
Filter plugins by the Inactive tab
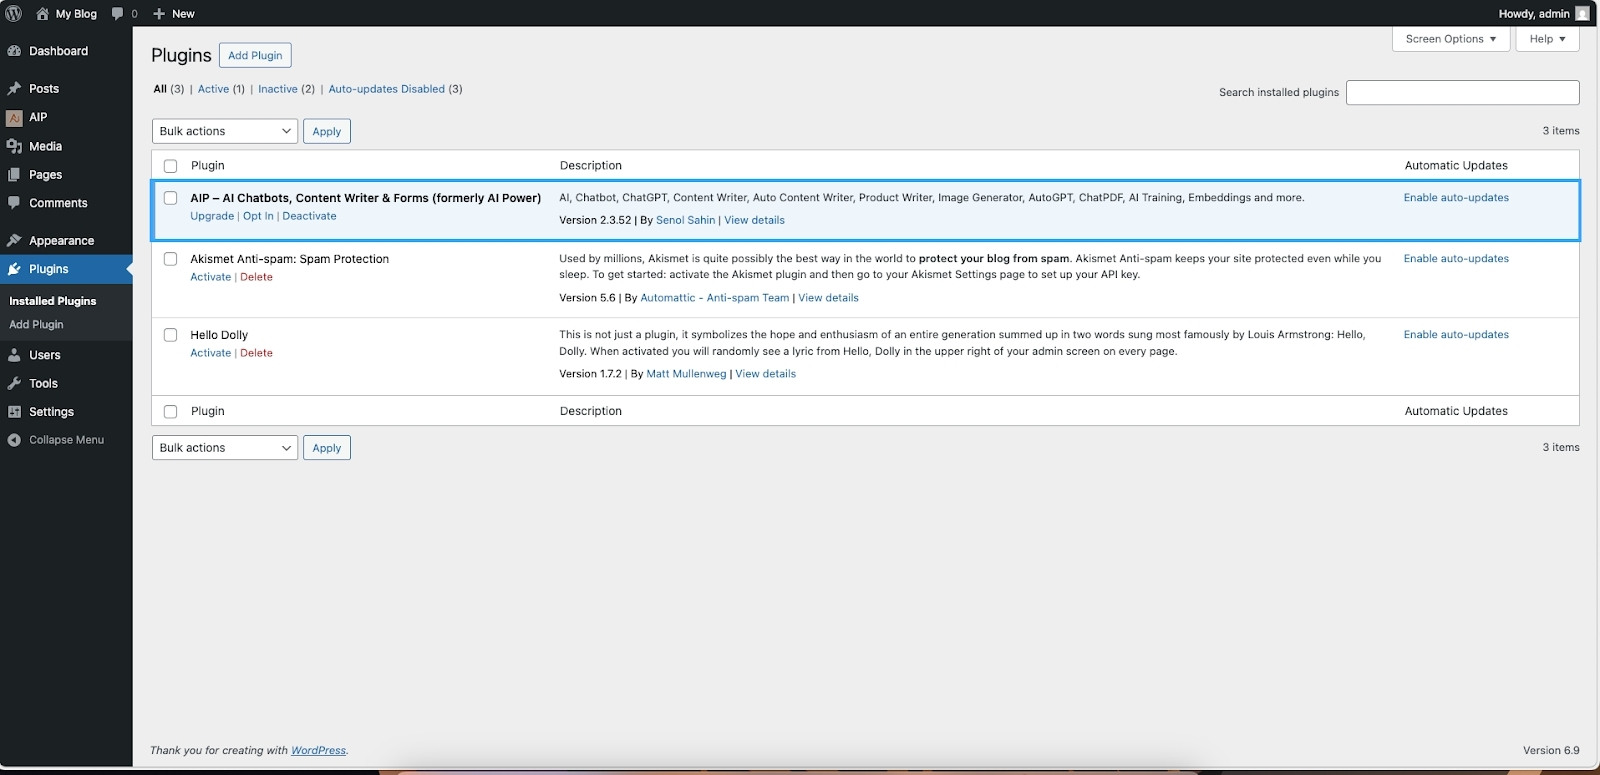tap(277, 89)
